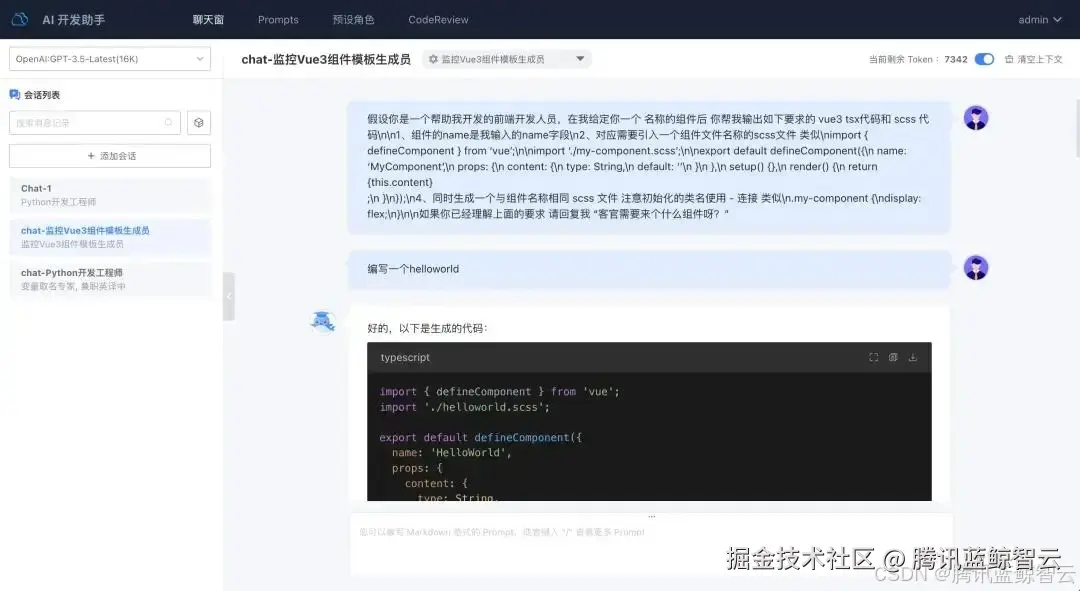Image resolution: width=1080 pixels, height=591 pixels.
Task: Open the clear conversation search icon beside search box
Action: (168, 121)
